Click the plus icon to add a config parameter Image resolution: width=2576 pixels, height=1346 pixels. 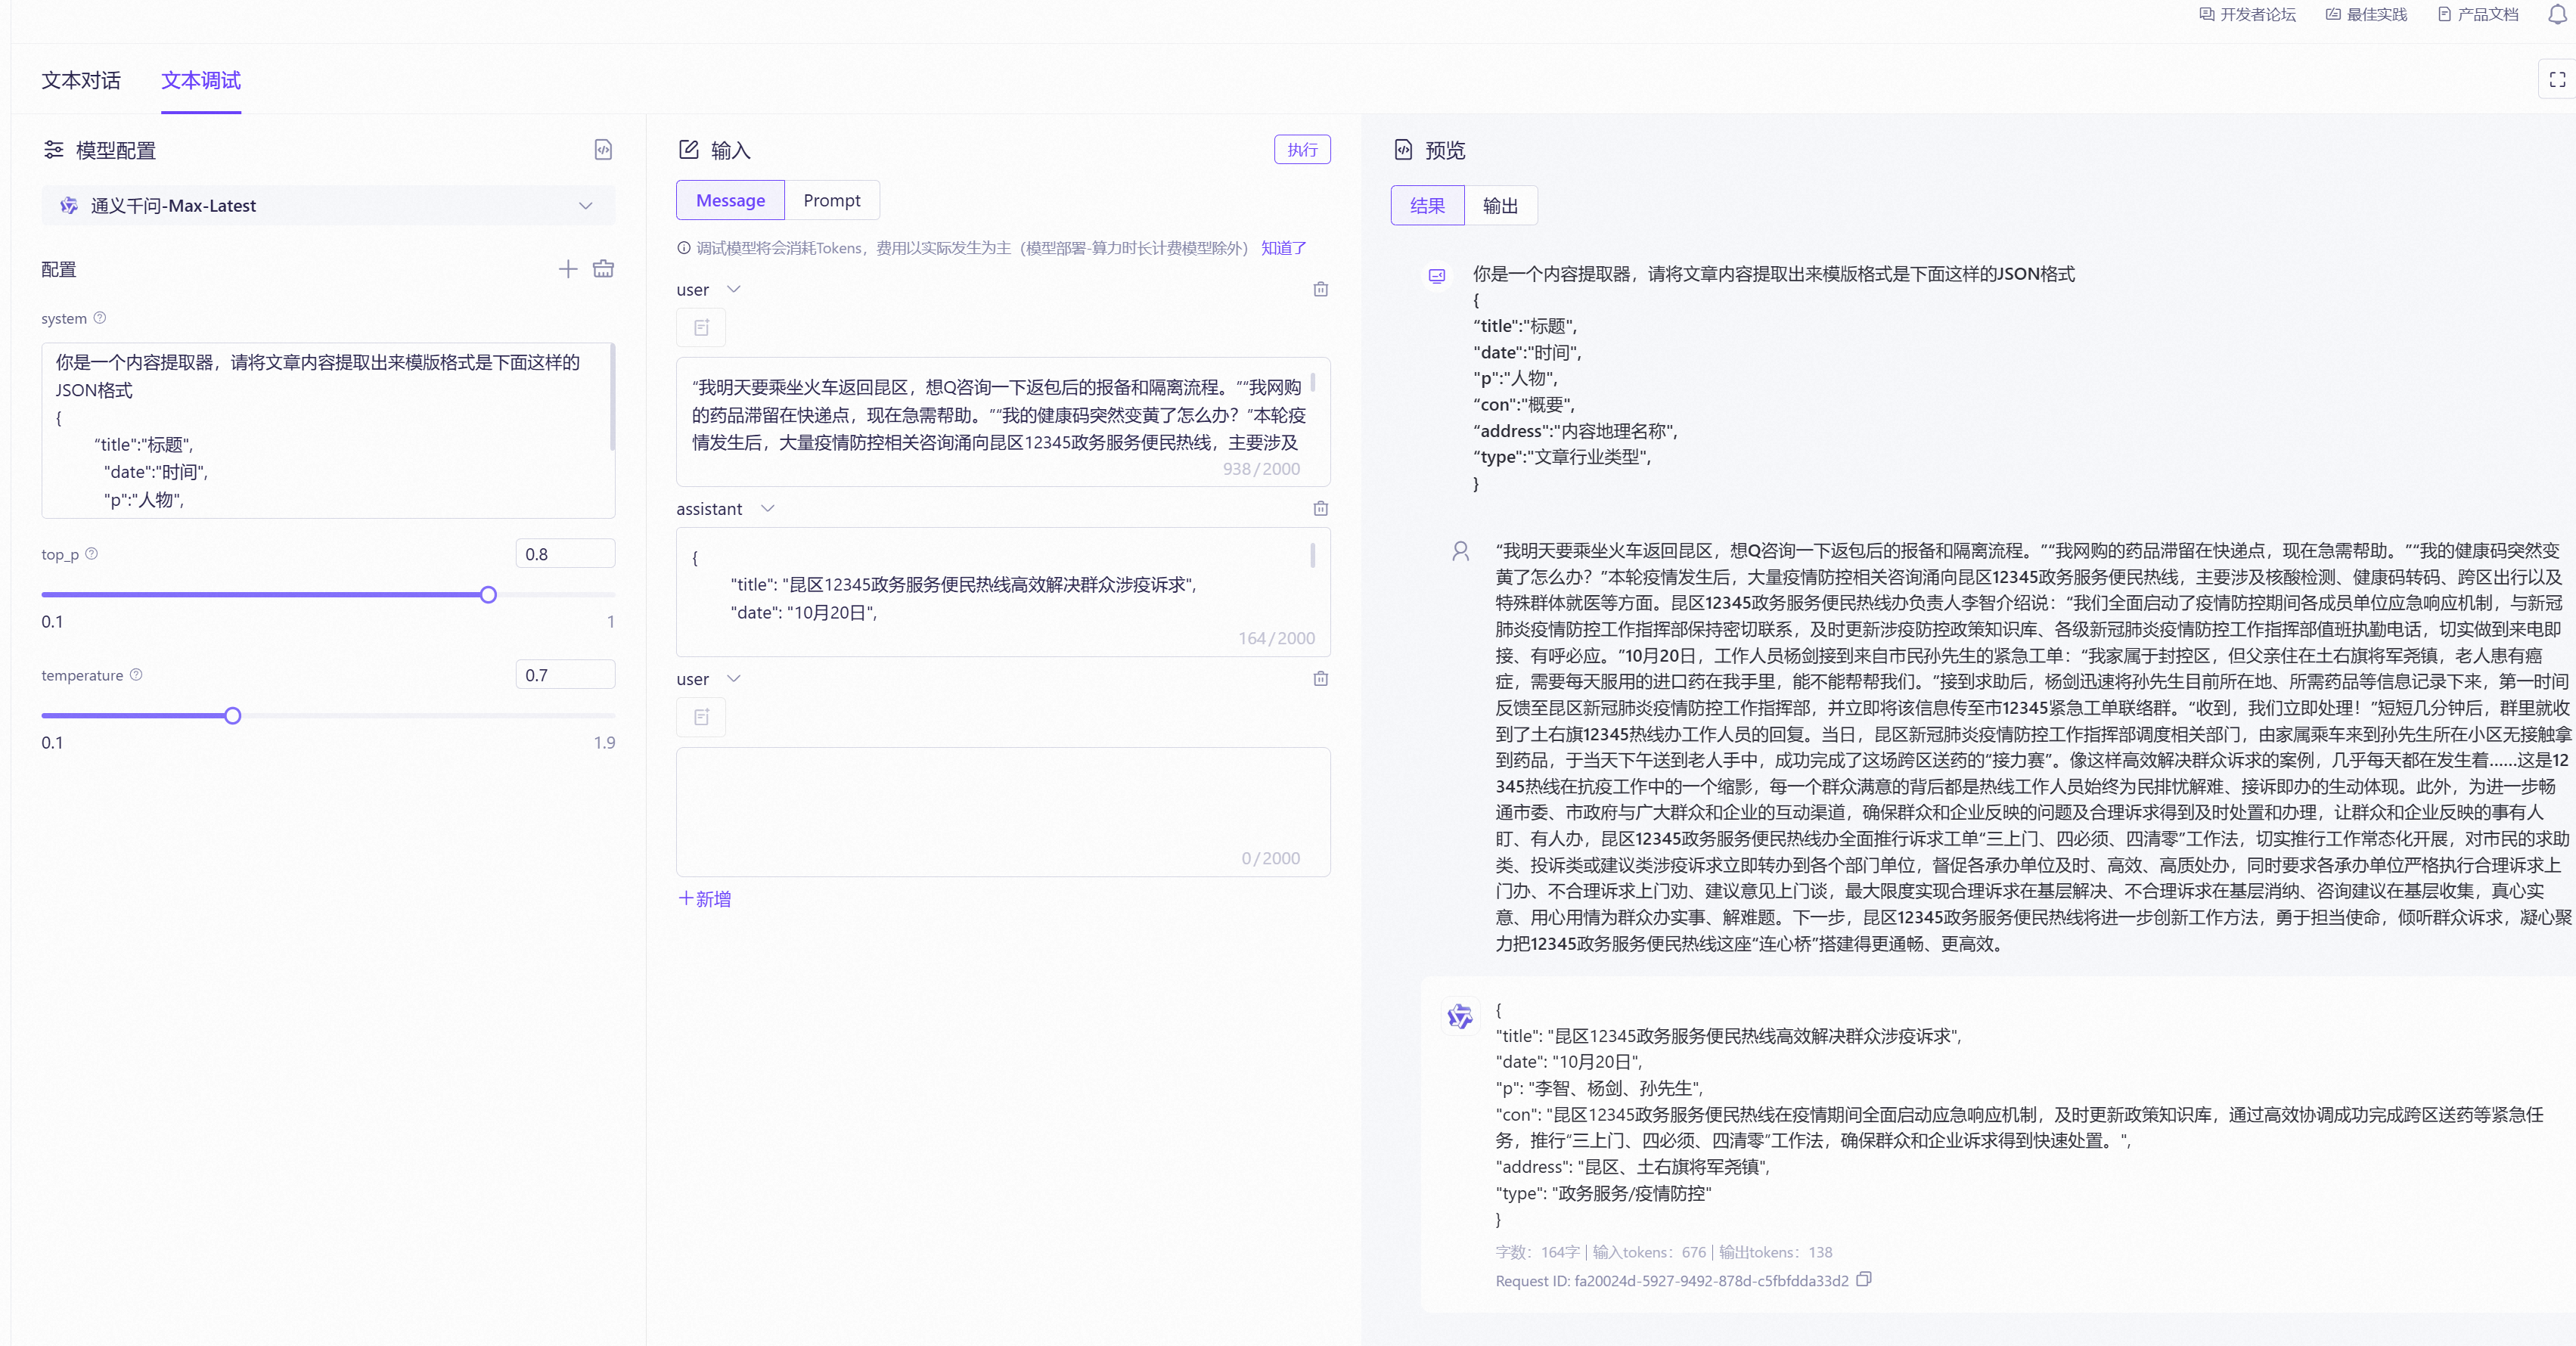567,269
